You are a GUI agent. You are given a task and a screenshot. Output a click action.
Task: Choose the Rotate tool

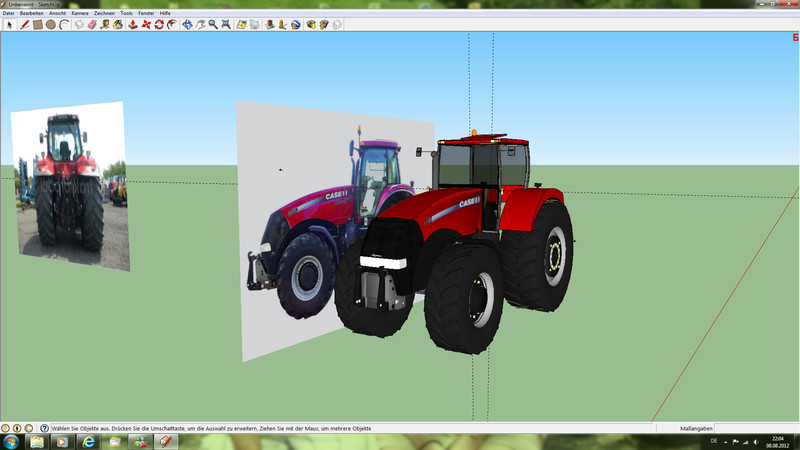coord(159,24)
